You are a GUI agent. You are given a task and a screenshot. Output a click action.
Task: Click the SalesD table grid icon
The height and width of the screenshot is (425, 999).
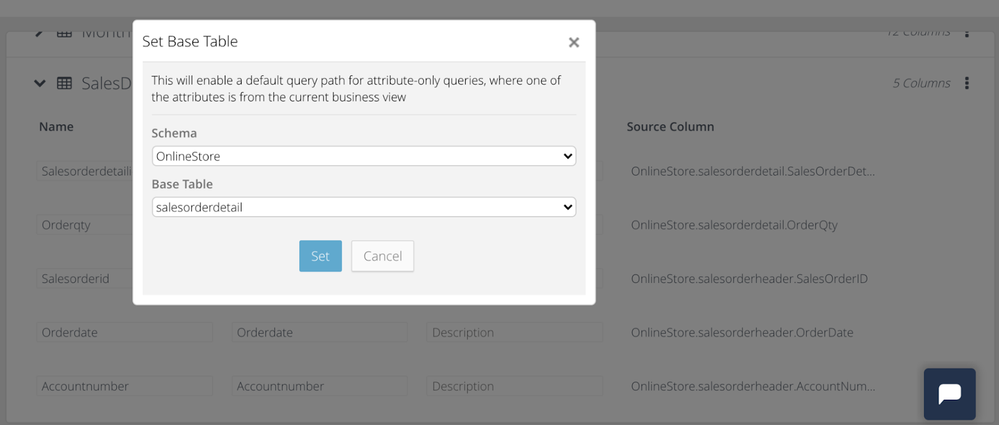coord(64,84)
